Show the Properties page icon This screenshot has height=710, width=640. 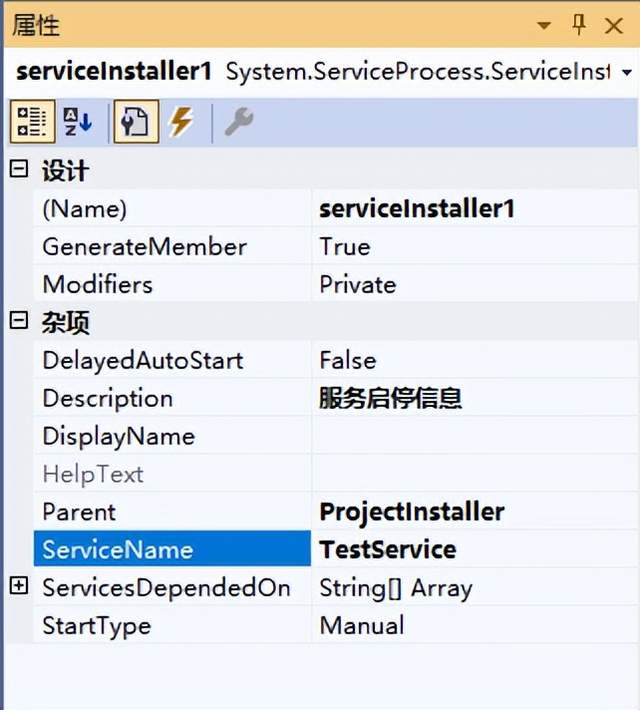click(134, 123)
